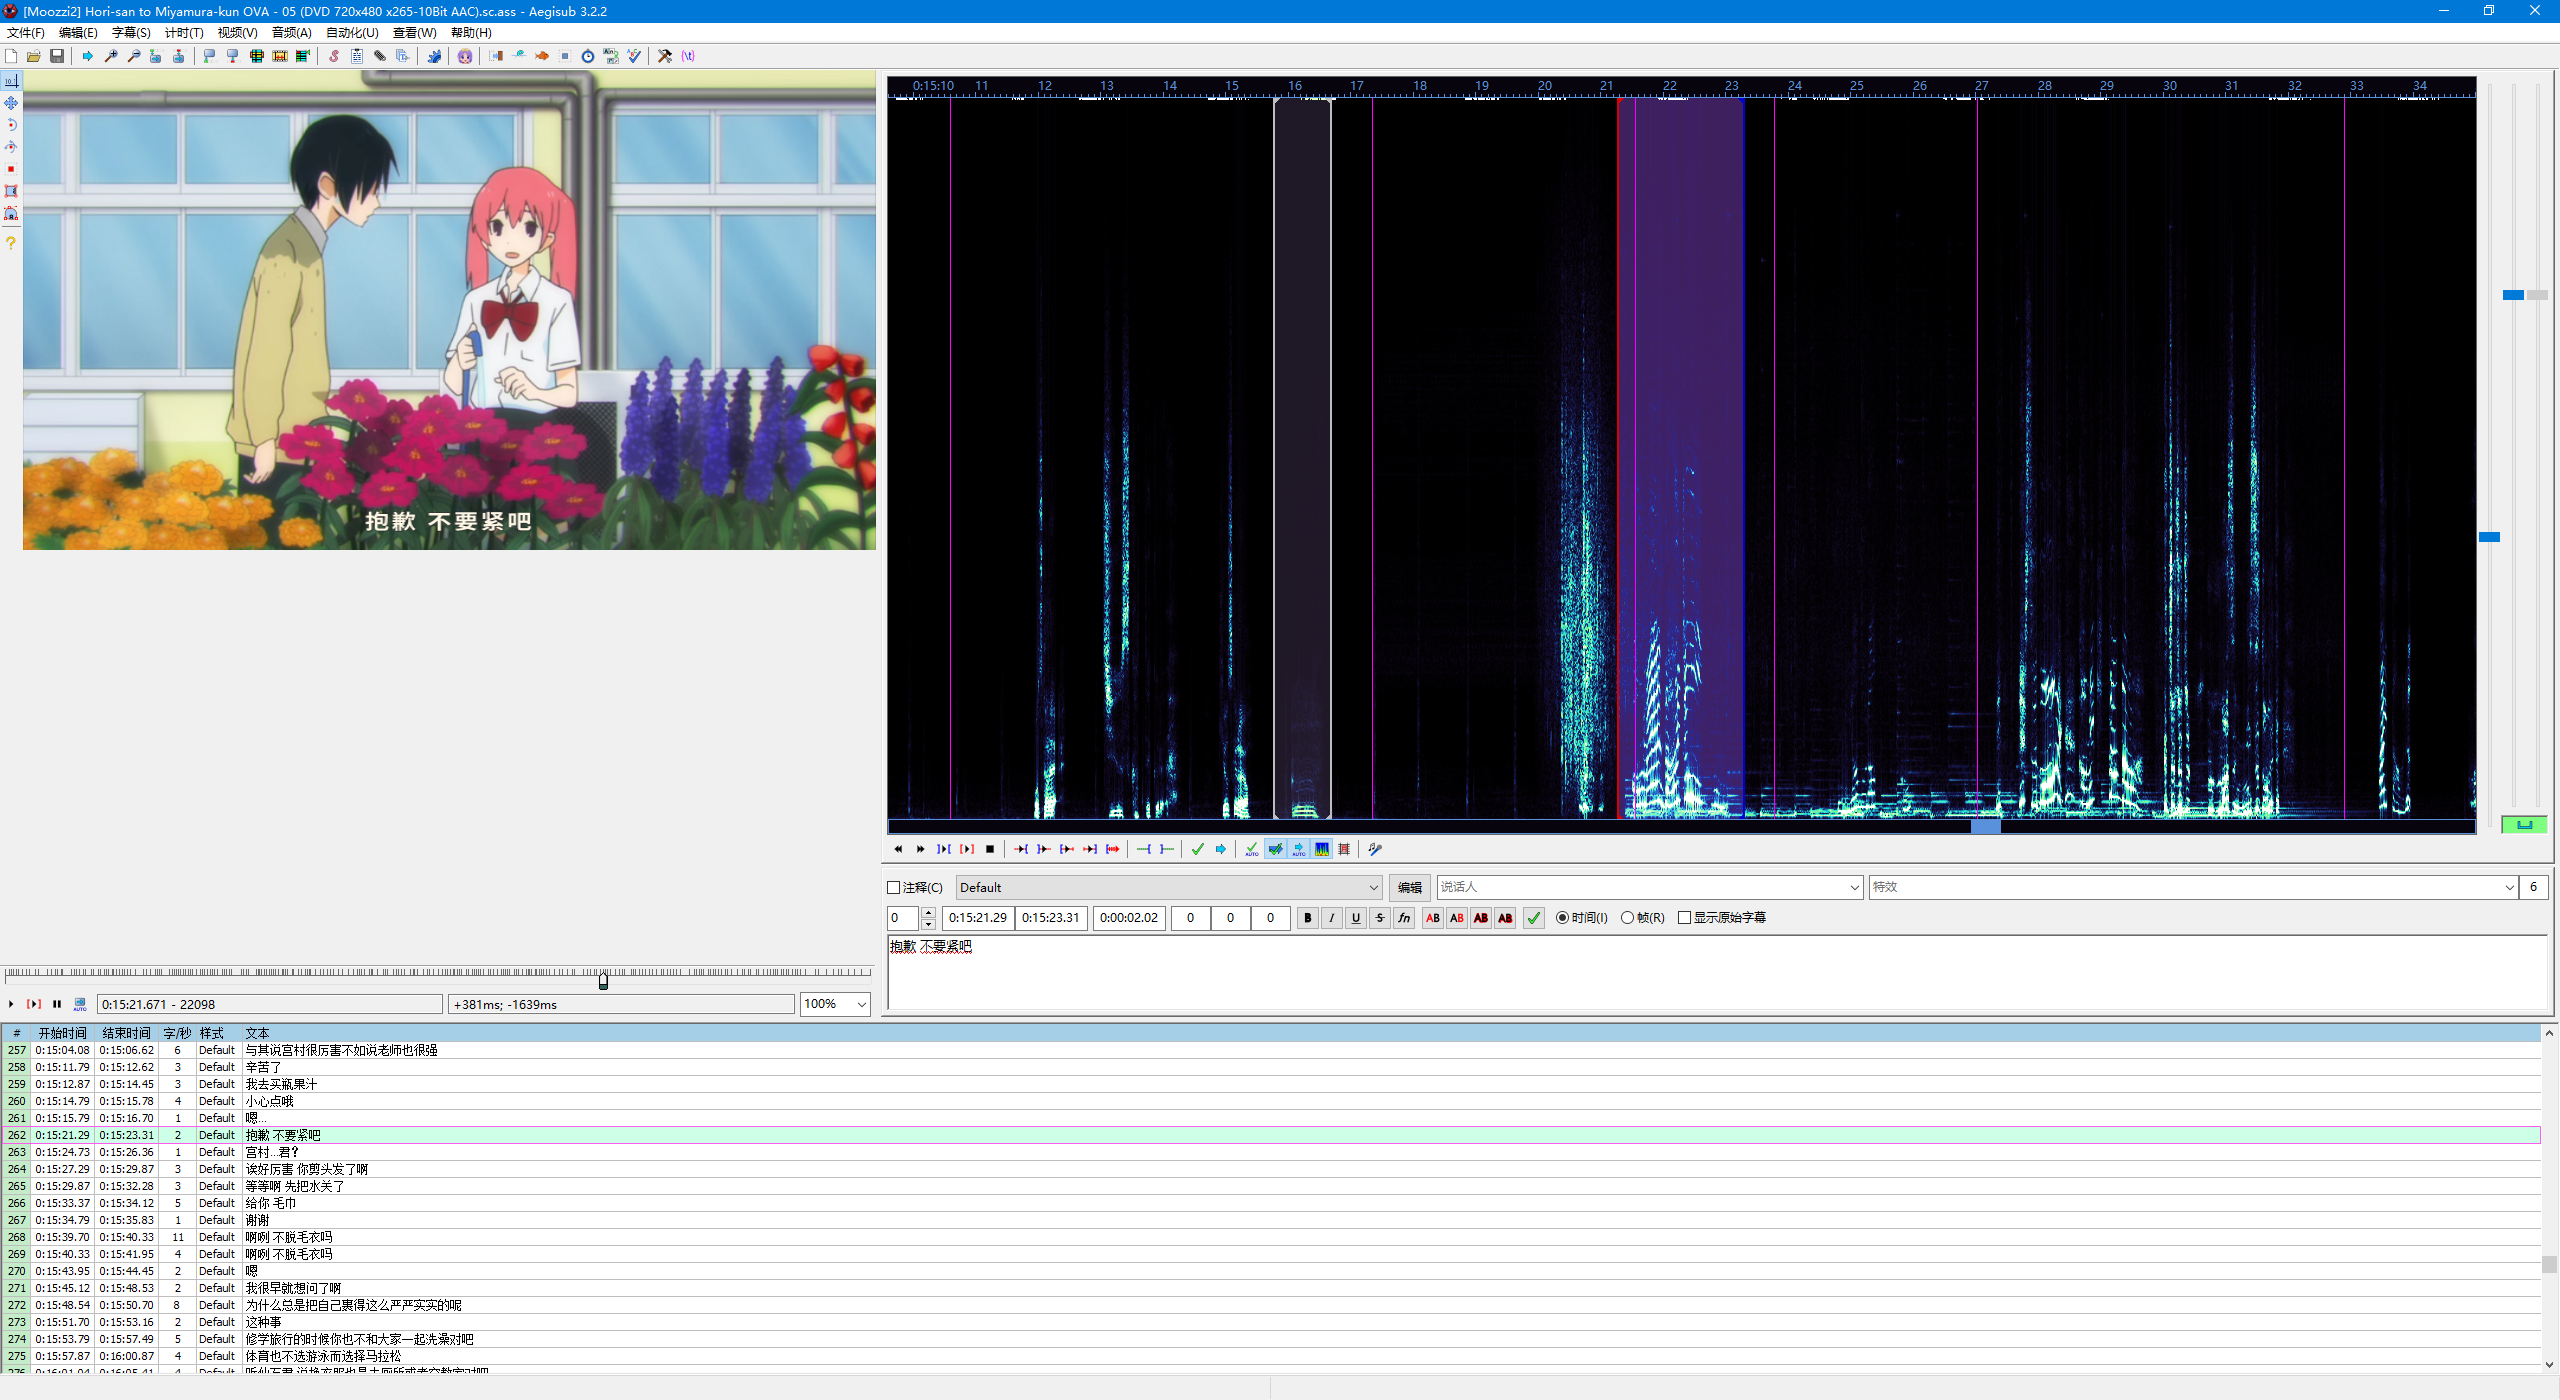Screen dimensions: 2560x1400
Task: Open Properties clipboard icon
Action: tap(357, 56)
